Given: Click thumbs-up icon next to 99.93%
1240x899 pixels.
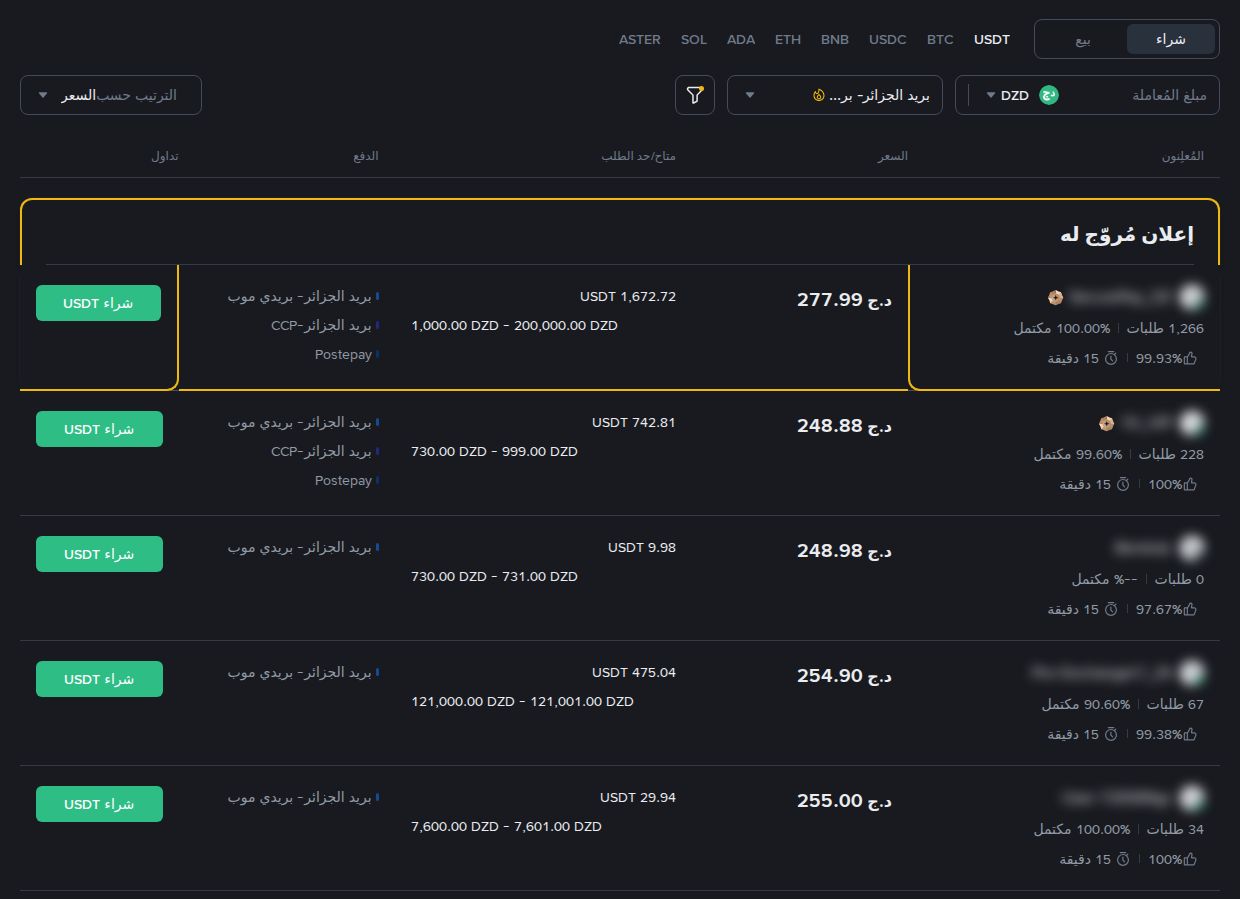Looking at the screenshot, I should tap(1190, 358).
